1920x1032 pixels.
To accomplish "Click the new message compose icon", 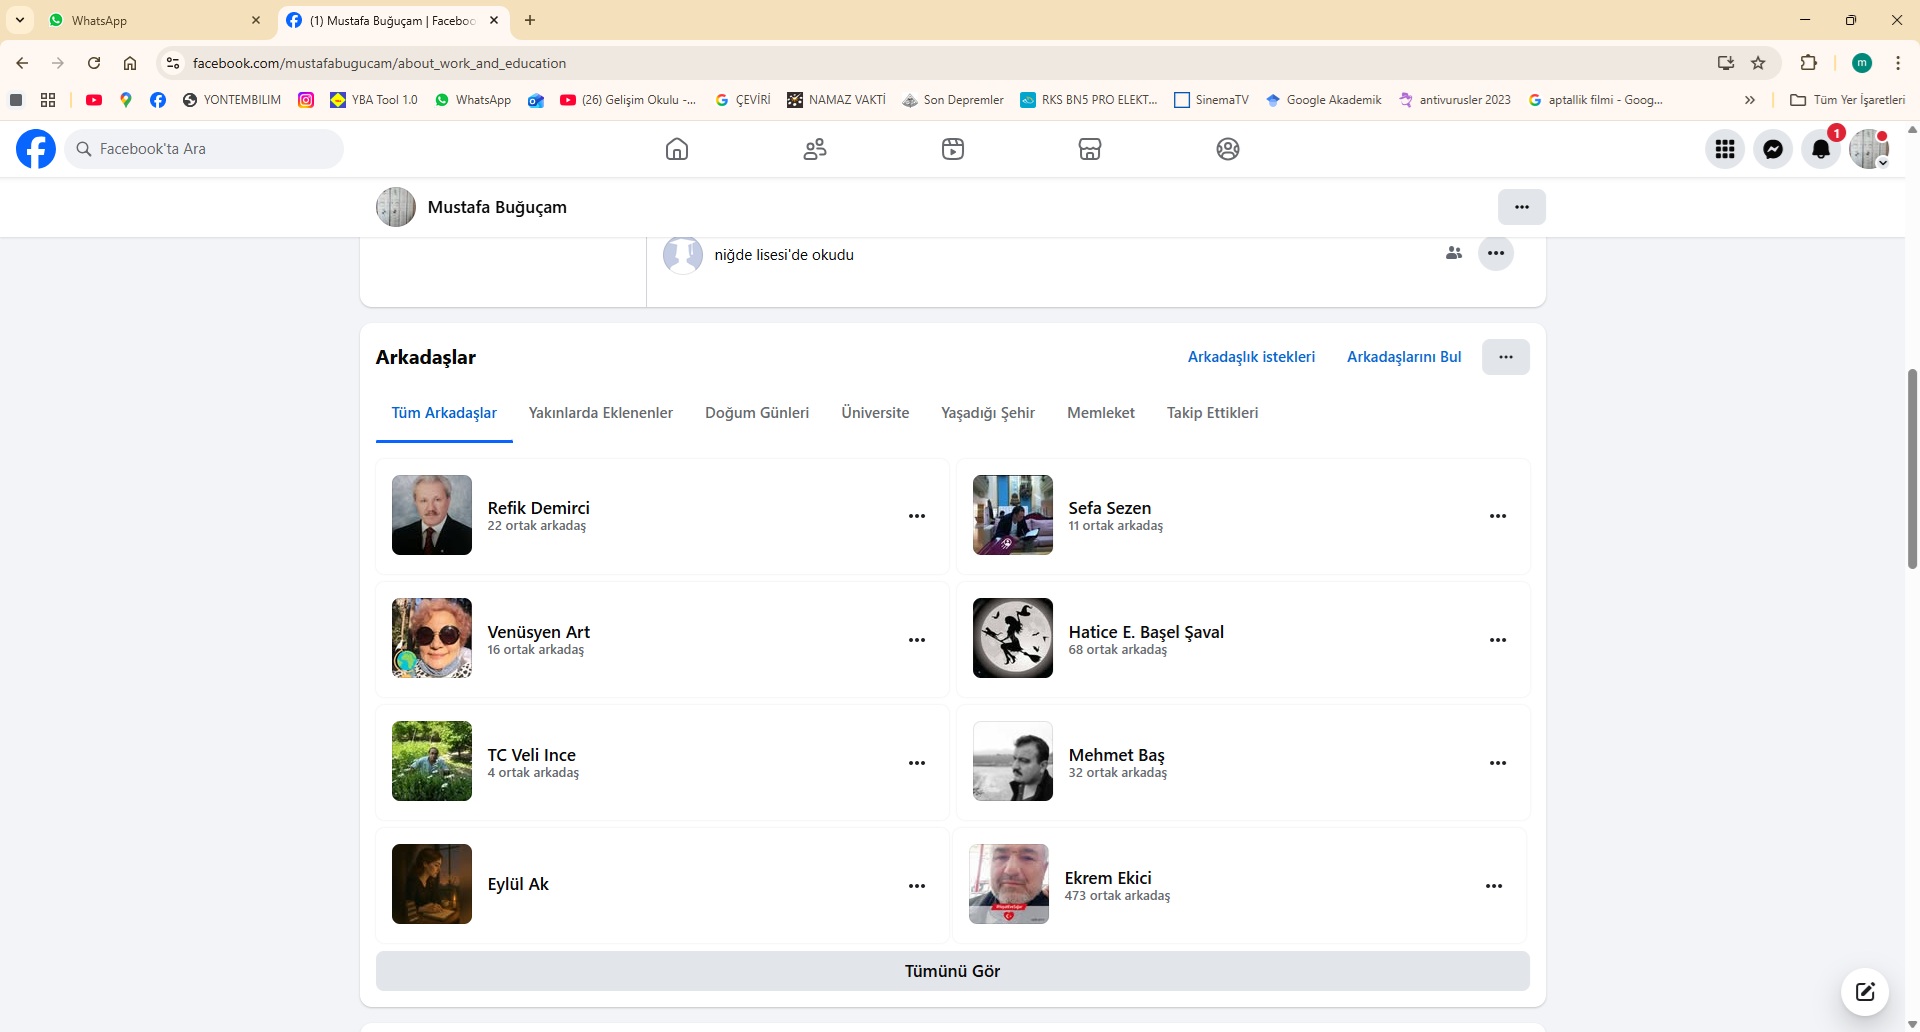I will (x=1865, y=991).
